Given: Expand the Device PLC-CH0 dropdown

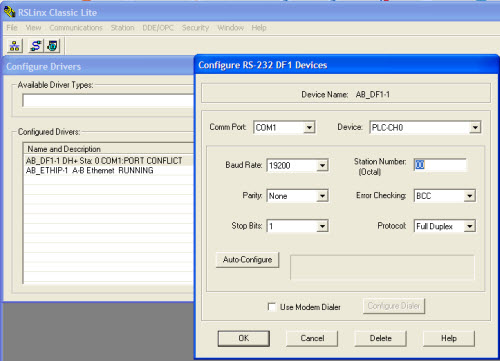Looking at the screenshot, I should pos(475,127).
